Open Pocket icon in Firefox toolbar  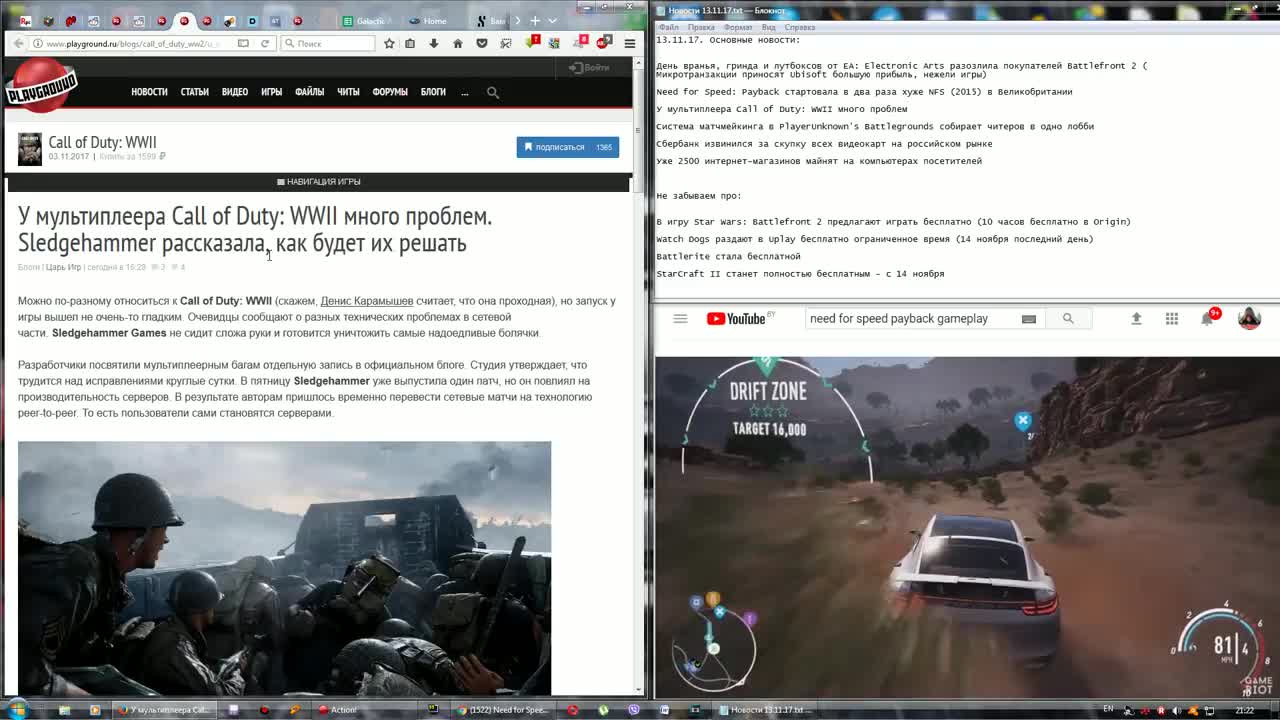(x=482, y=43)
